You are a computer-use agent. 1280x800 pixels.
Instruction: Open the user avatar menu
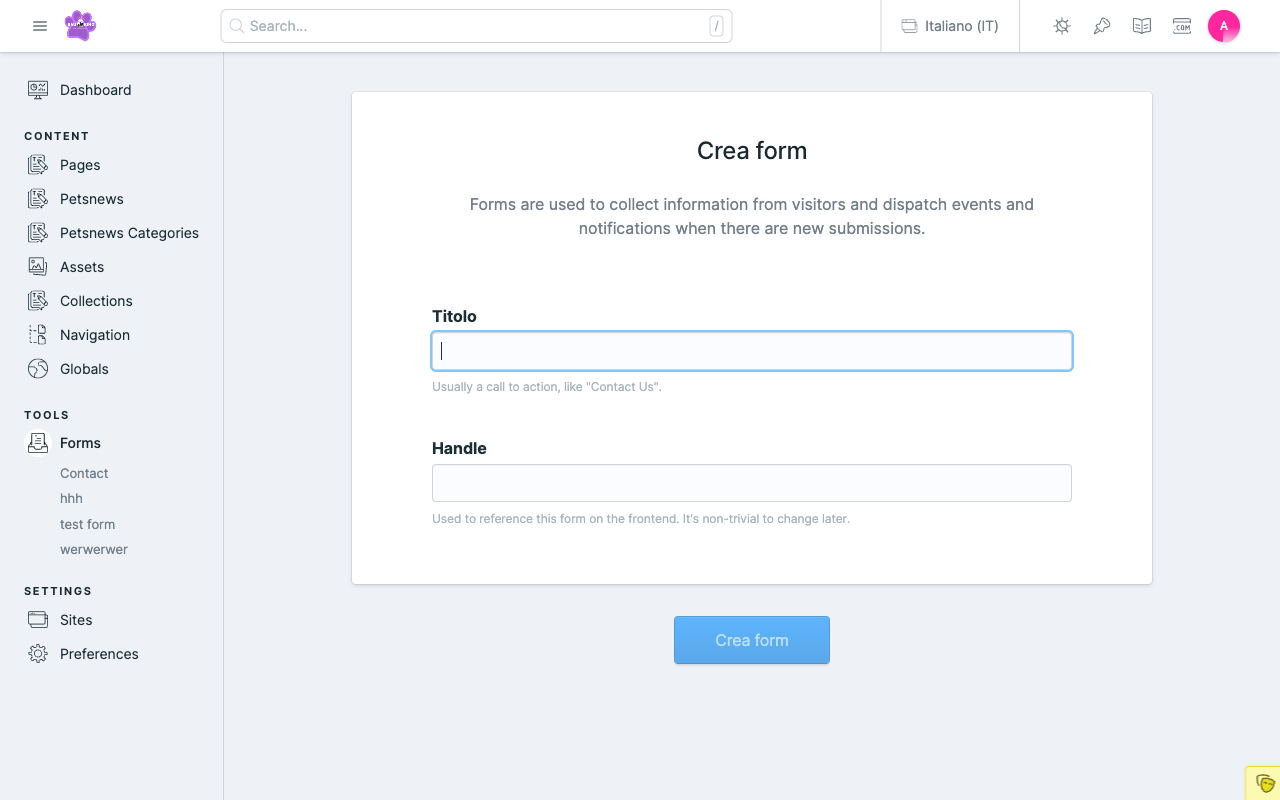pos(1224,26)
